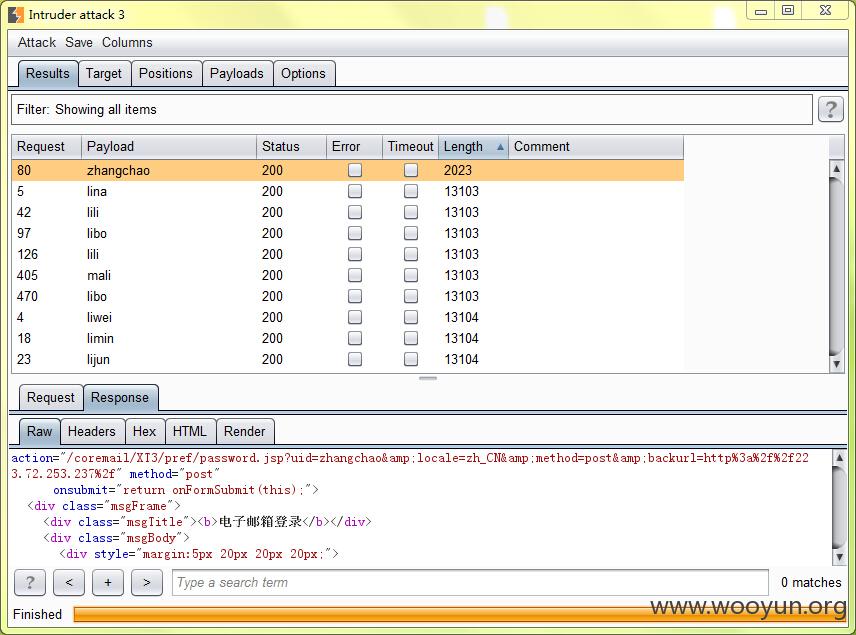Toggle Timeout checkbox for limin row
This screenshot has width=856, height=635.
click(x=411, y=339)
